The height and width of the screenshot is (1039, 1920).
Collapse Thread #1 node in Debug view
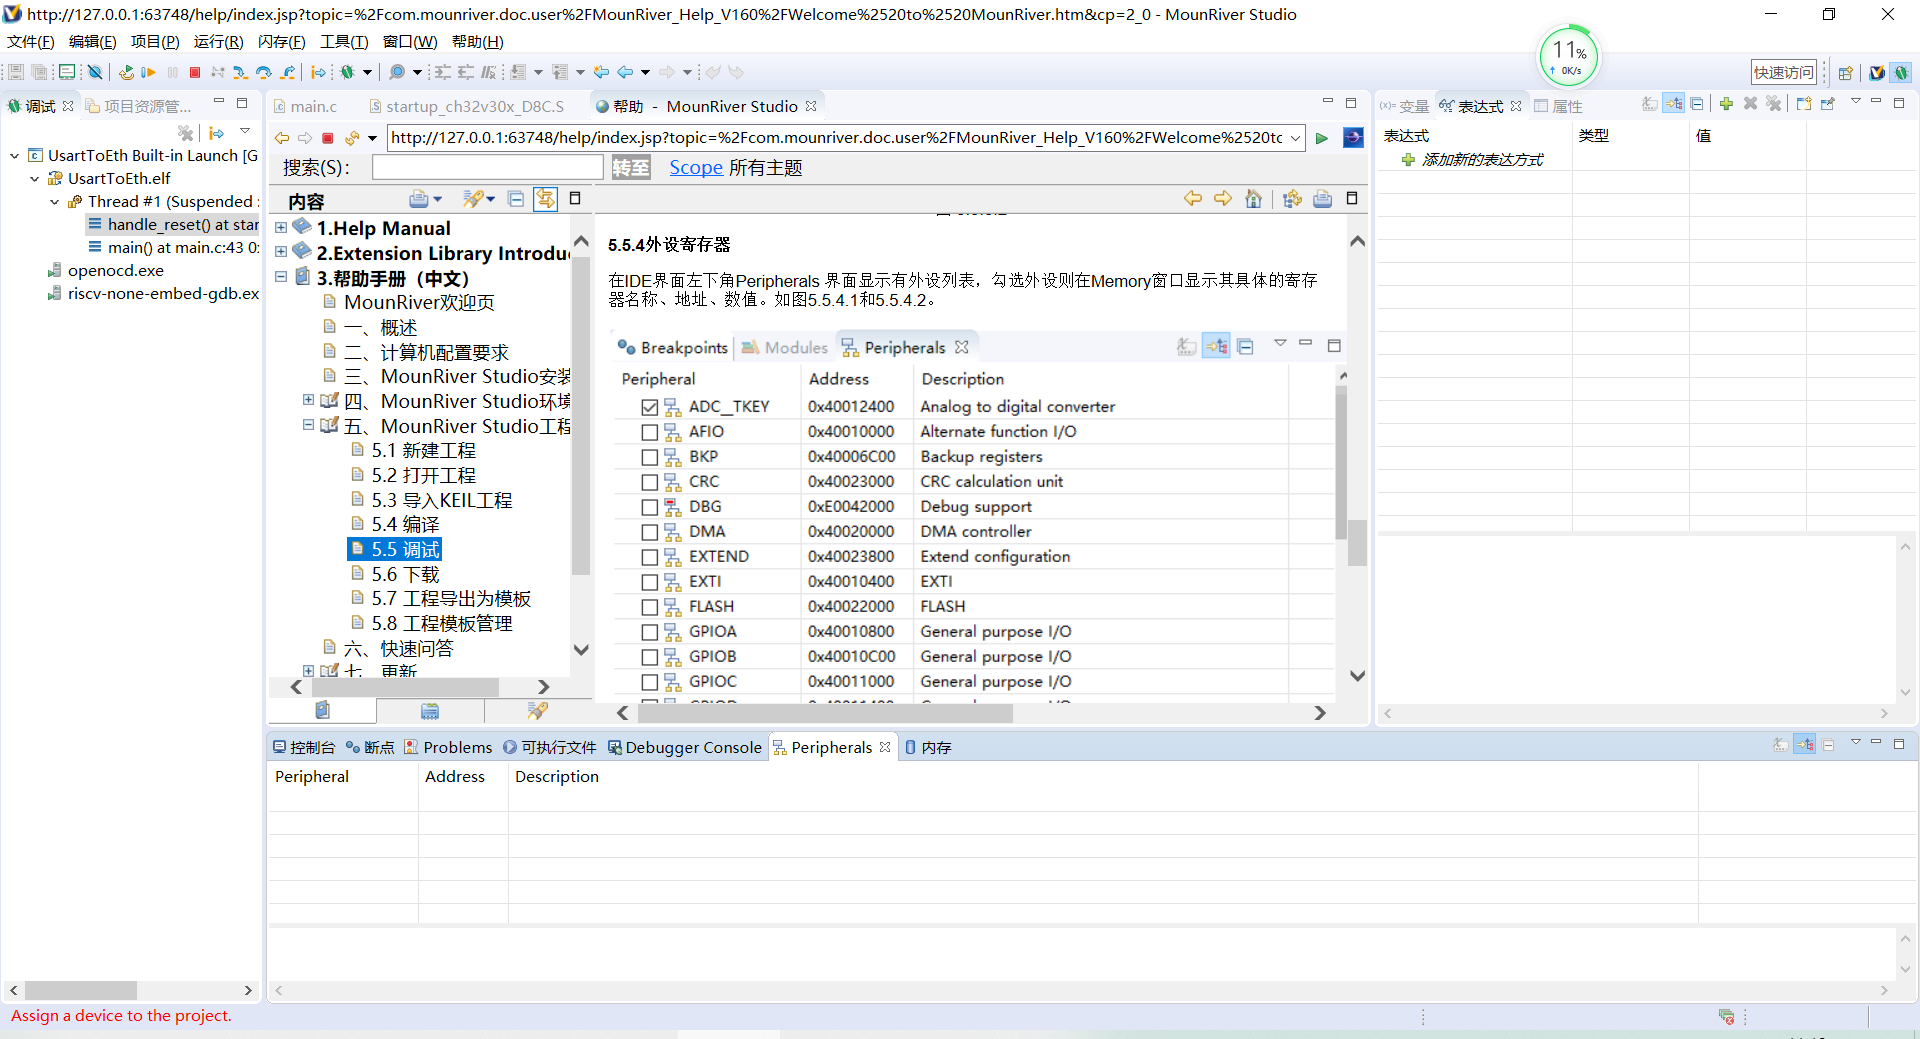coord(54,202)
